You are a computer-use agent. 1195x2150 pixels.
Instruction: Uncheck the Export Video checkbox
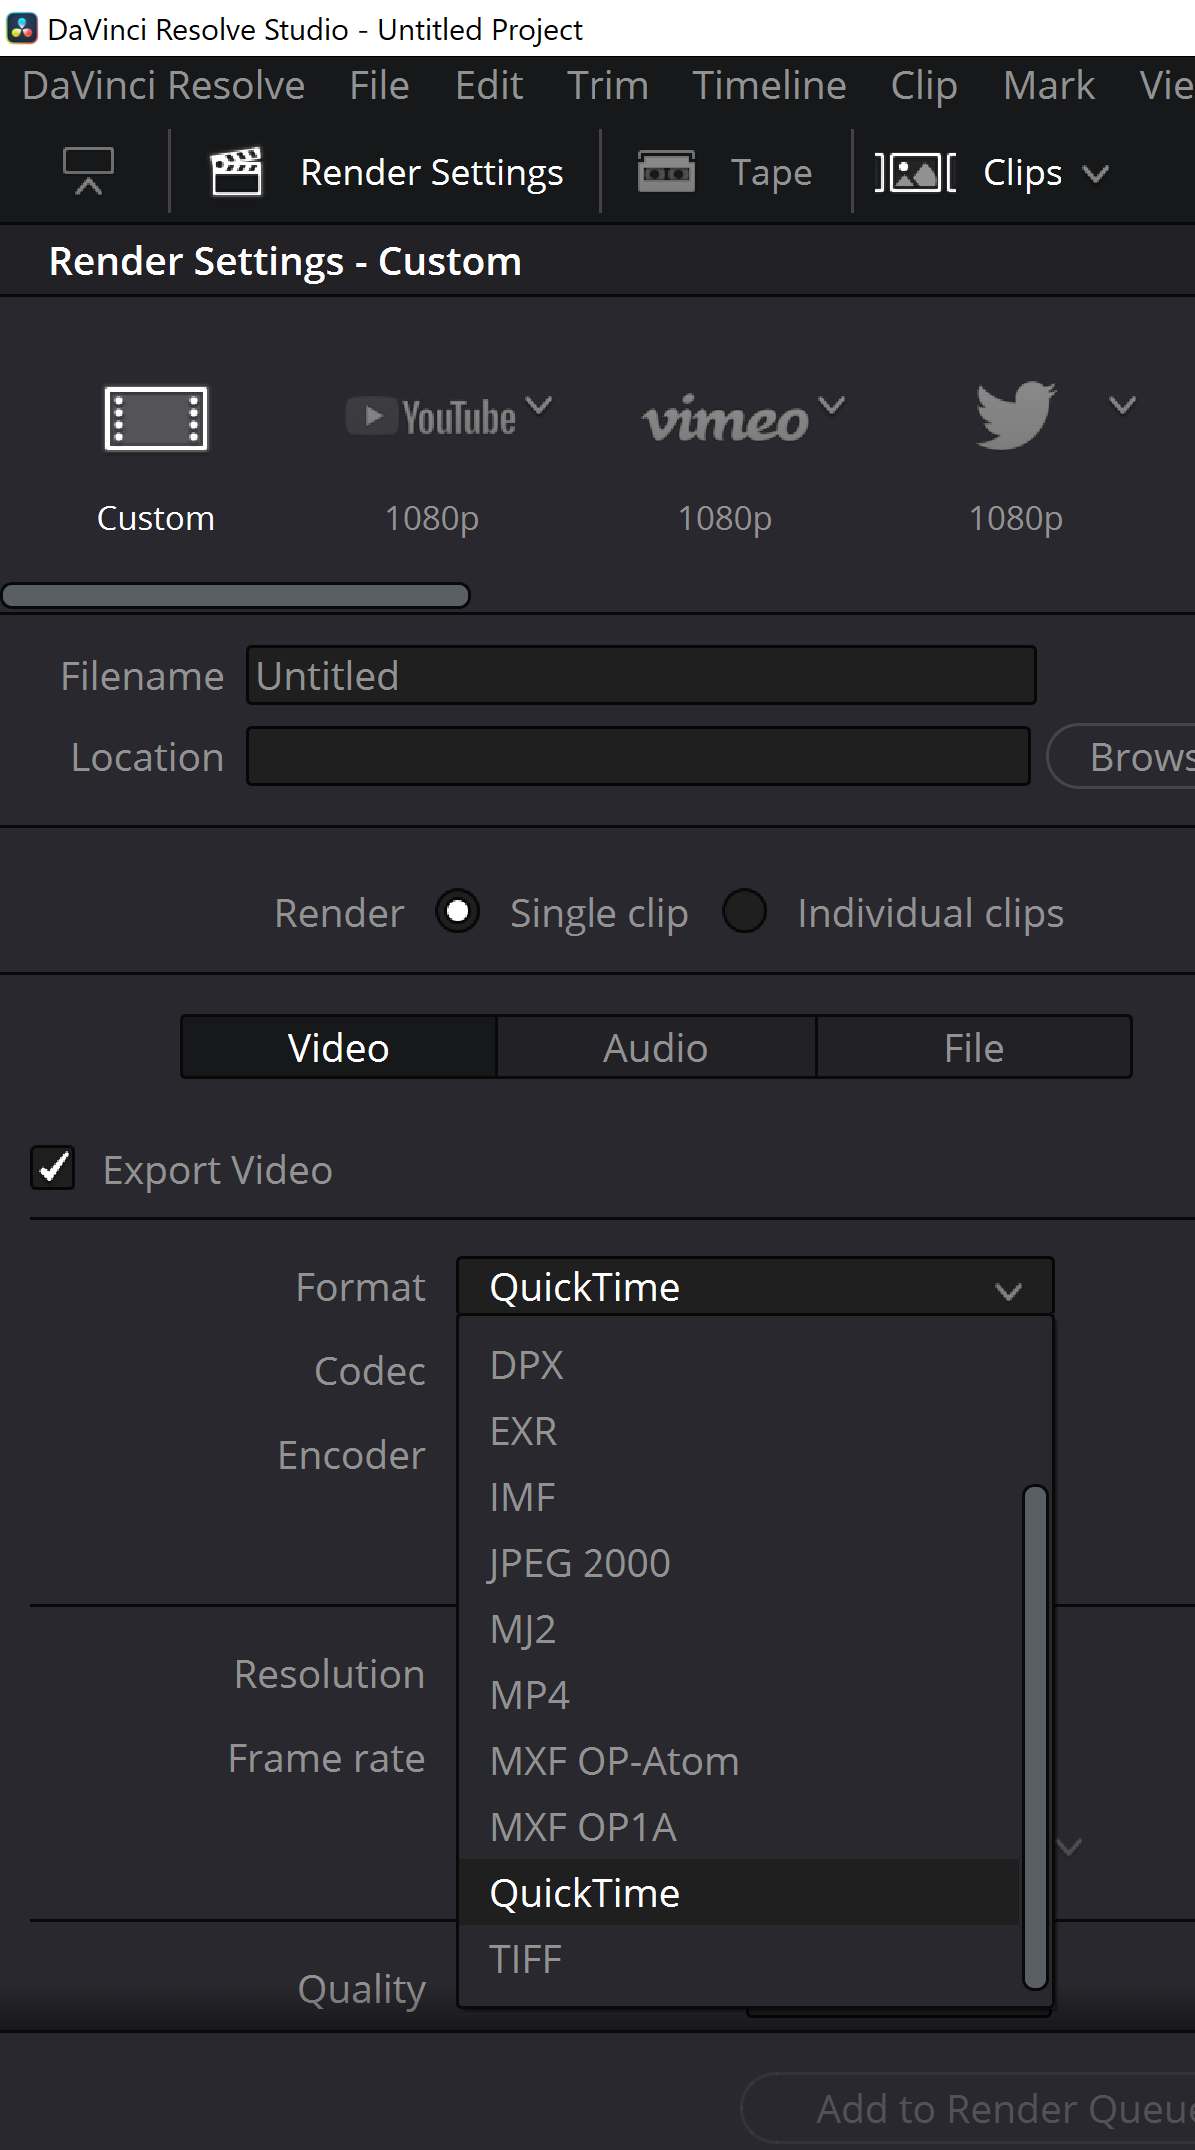click(53, 1168)
